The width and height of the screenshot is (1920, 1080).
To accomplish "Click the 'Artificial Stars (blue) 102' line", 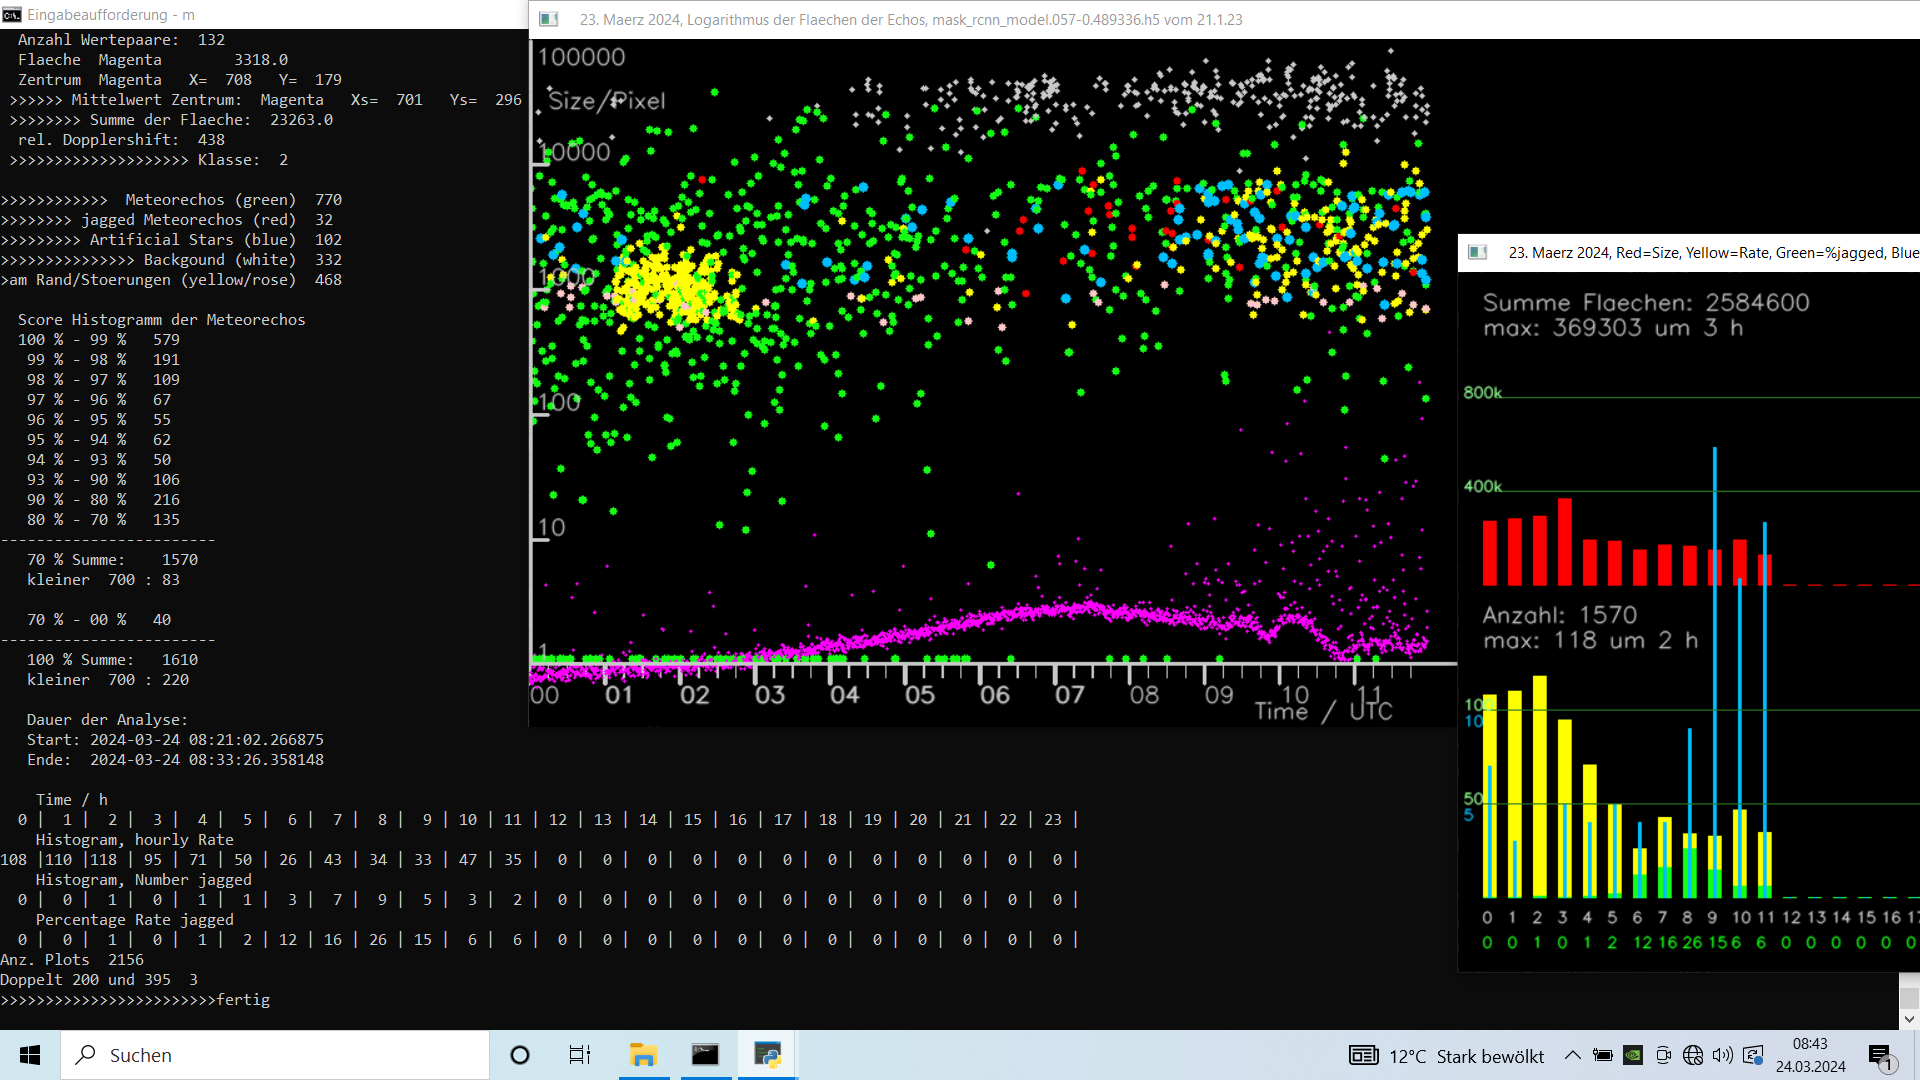I will click(x=171, y=240).
